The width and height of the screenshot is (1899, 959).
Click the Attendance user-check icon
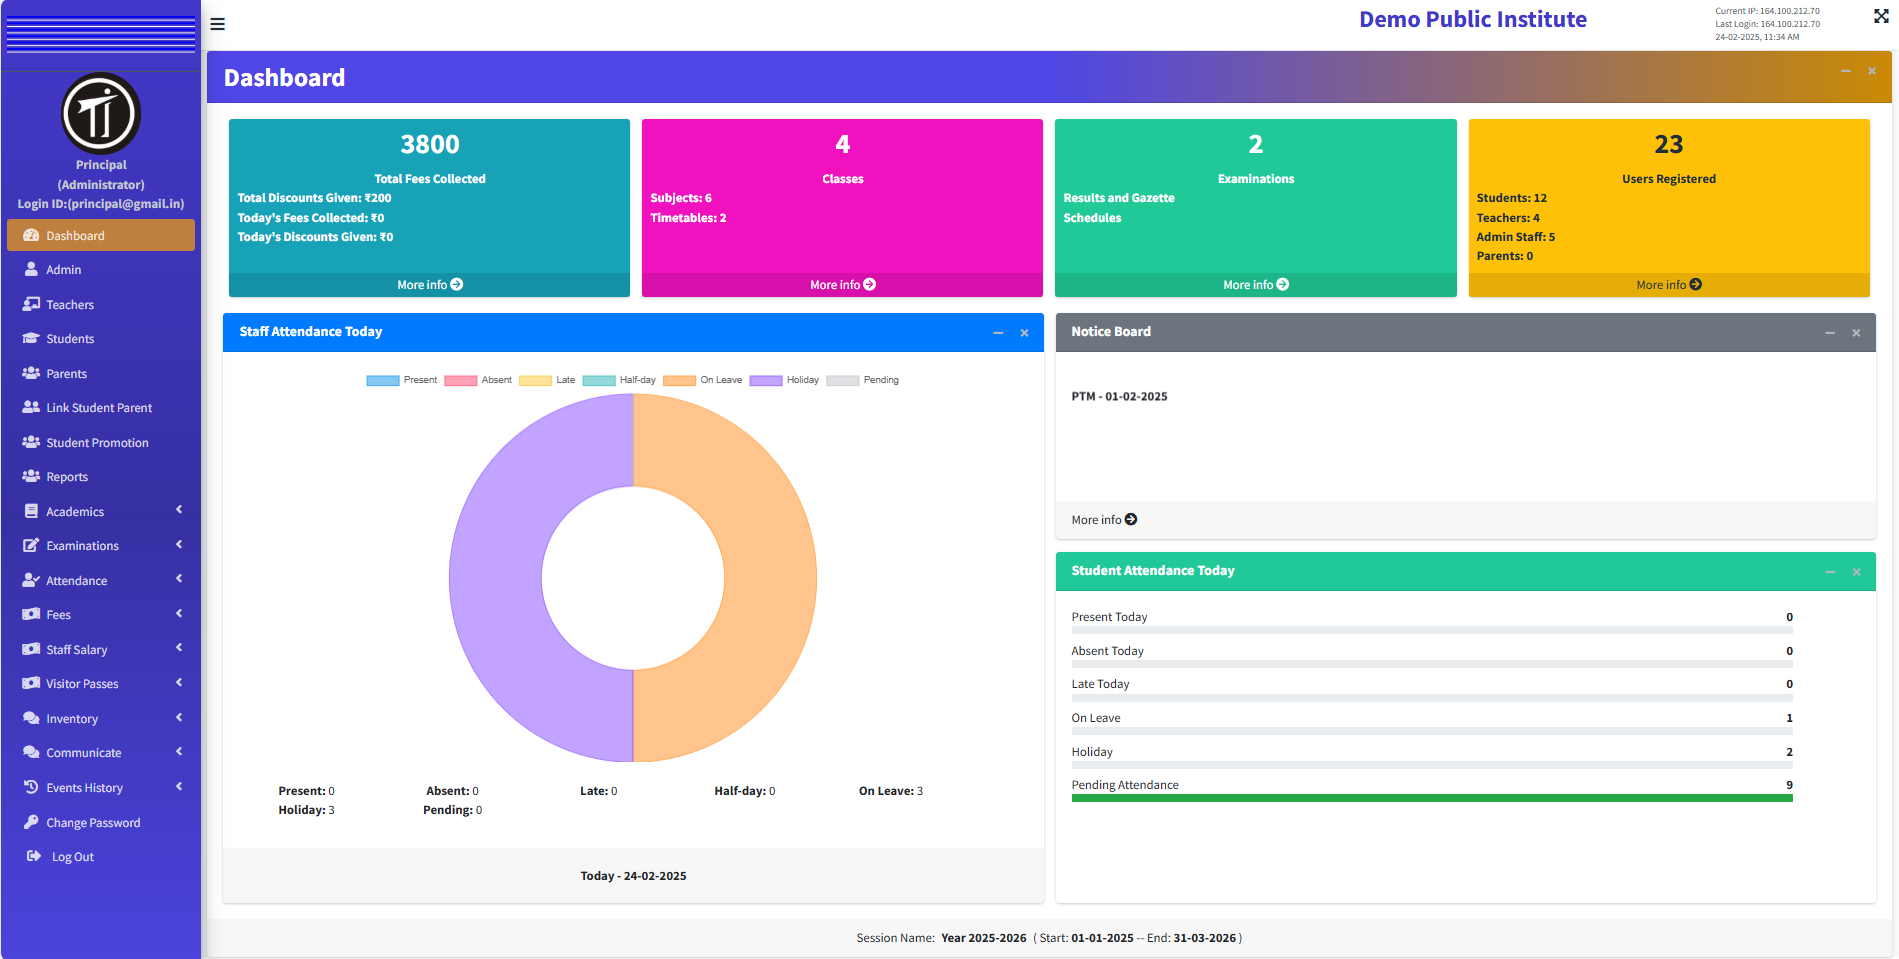[x=31, y=580]
